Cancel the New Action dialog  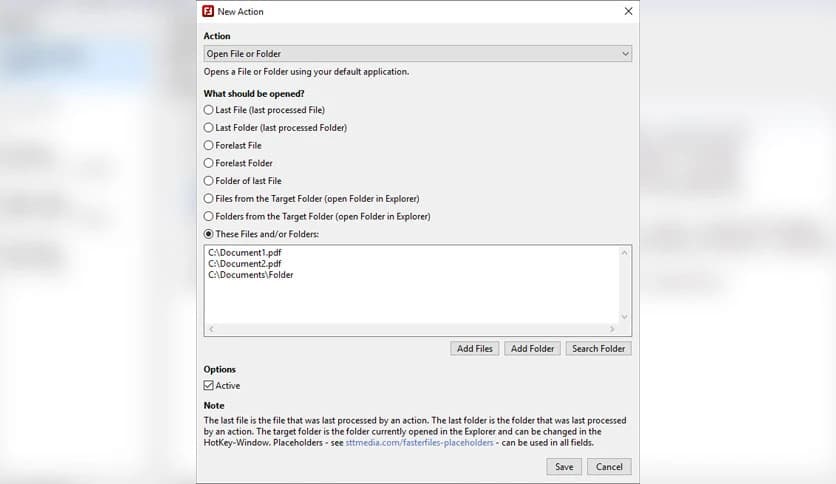click(609, 467)
